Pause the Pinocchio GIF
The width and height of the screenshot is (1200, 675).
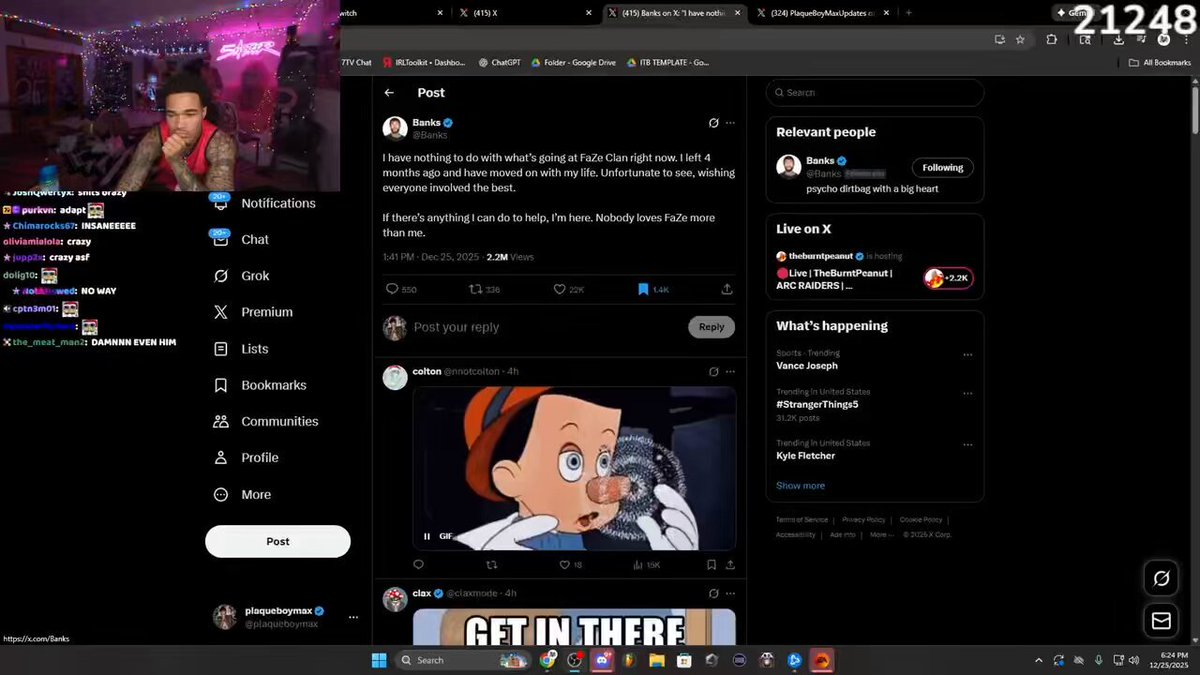[427, 536]
